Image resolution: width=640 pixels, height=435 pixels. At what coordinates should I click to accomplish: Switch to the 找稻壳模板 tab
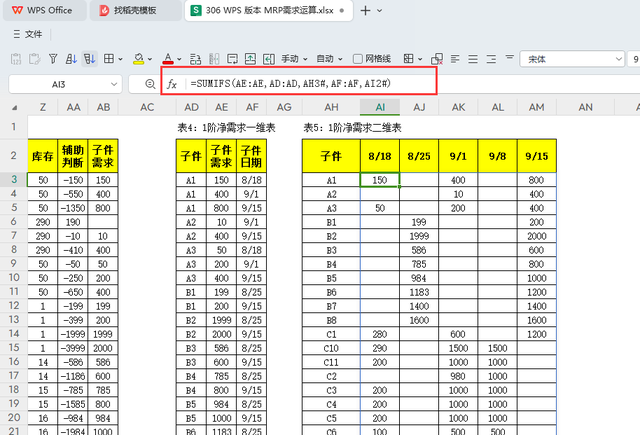tap(135, 10)
